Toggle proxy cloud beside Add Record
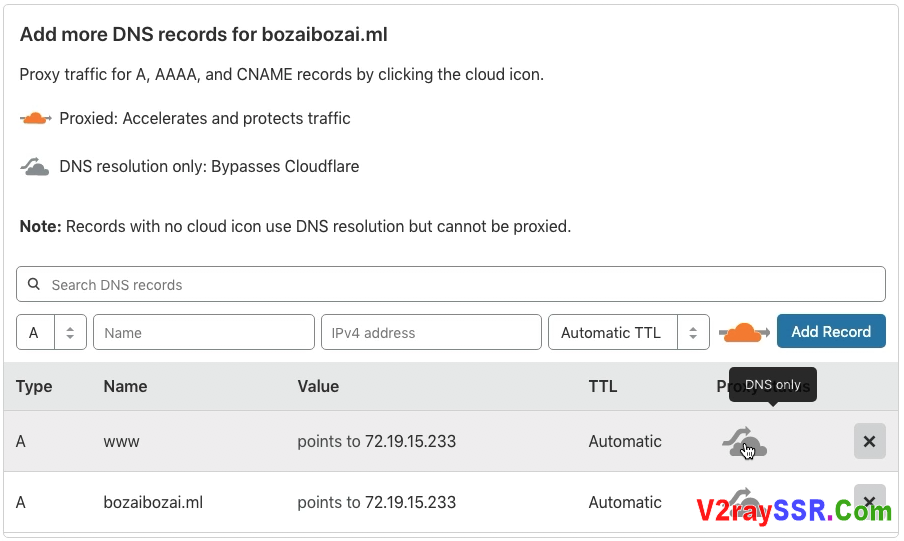 point(744,332)
